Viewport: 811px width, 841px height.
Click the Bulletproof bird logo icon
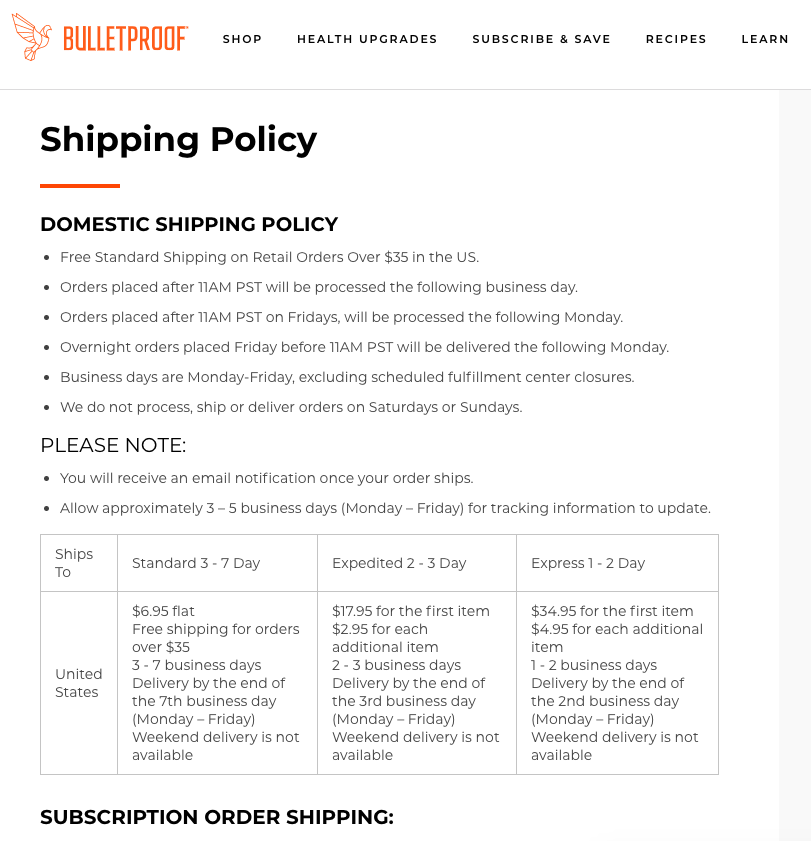click(32, 37)
